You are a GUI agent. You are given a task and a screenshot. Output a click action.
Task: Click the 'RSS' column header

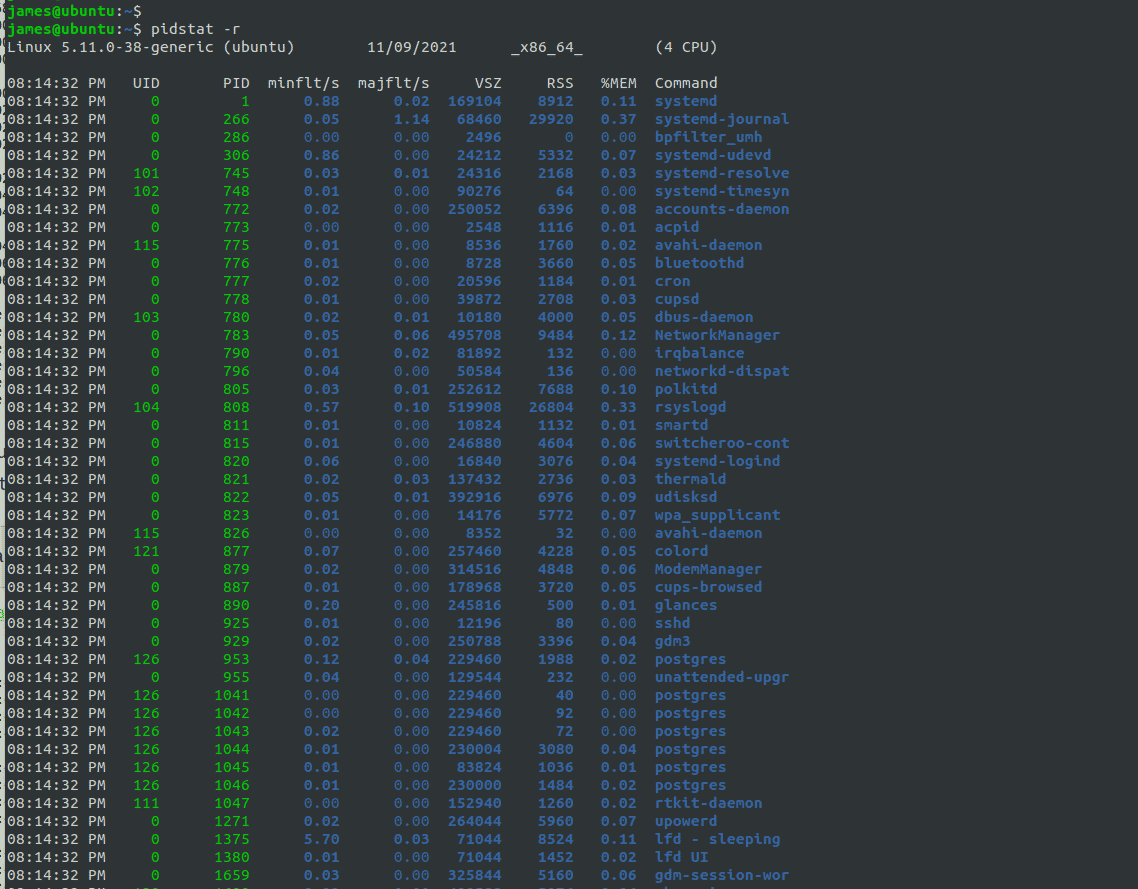click(x=560, y=83)
